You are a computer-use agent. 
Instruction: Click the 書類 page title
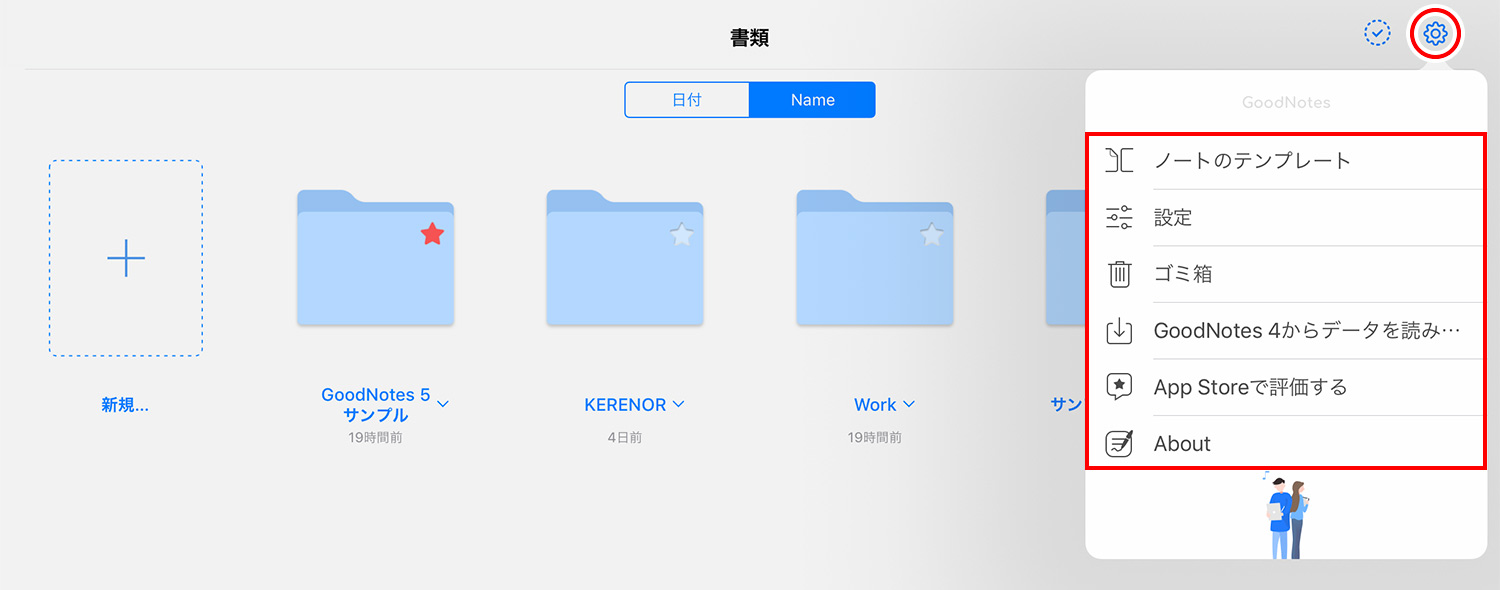pyautogui.click(x=750, y=38)
